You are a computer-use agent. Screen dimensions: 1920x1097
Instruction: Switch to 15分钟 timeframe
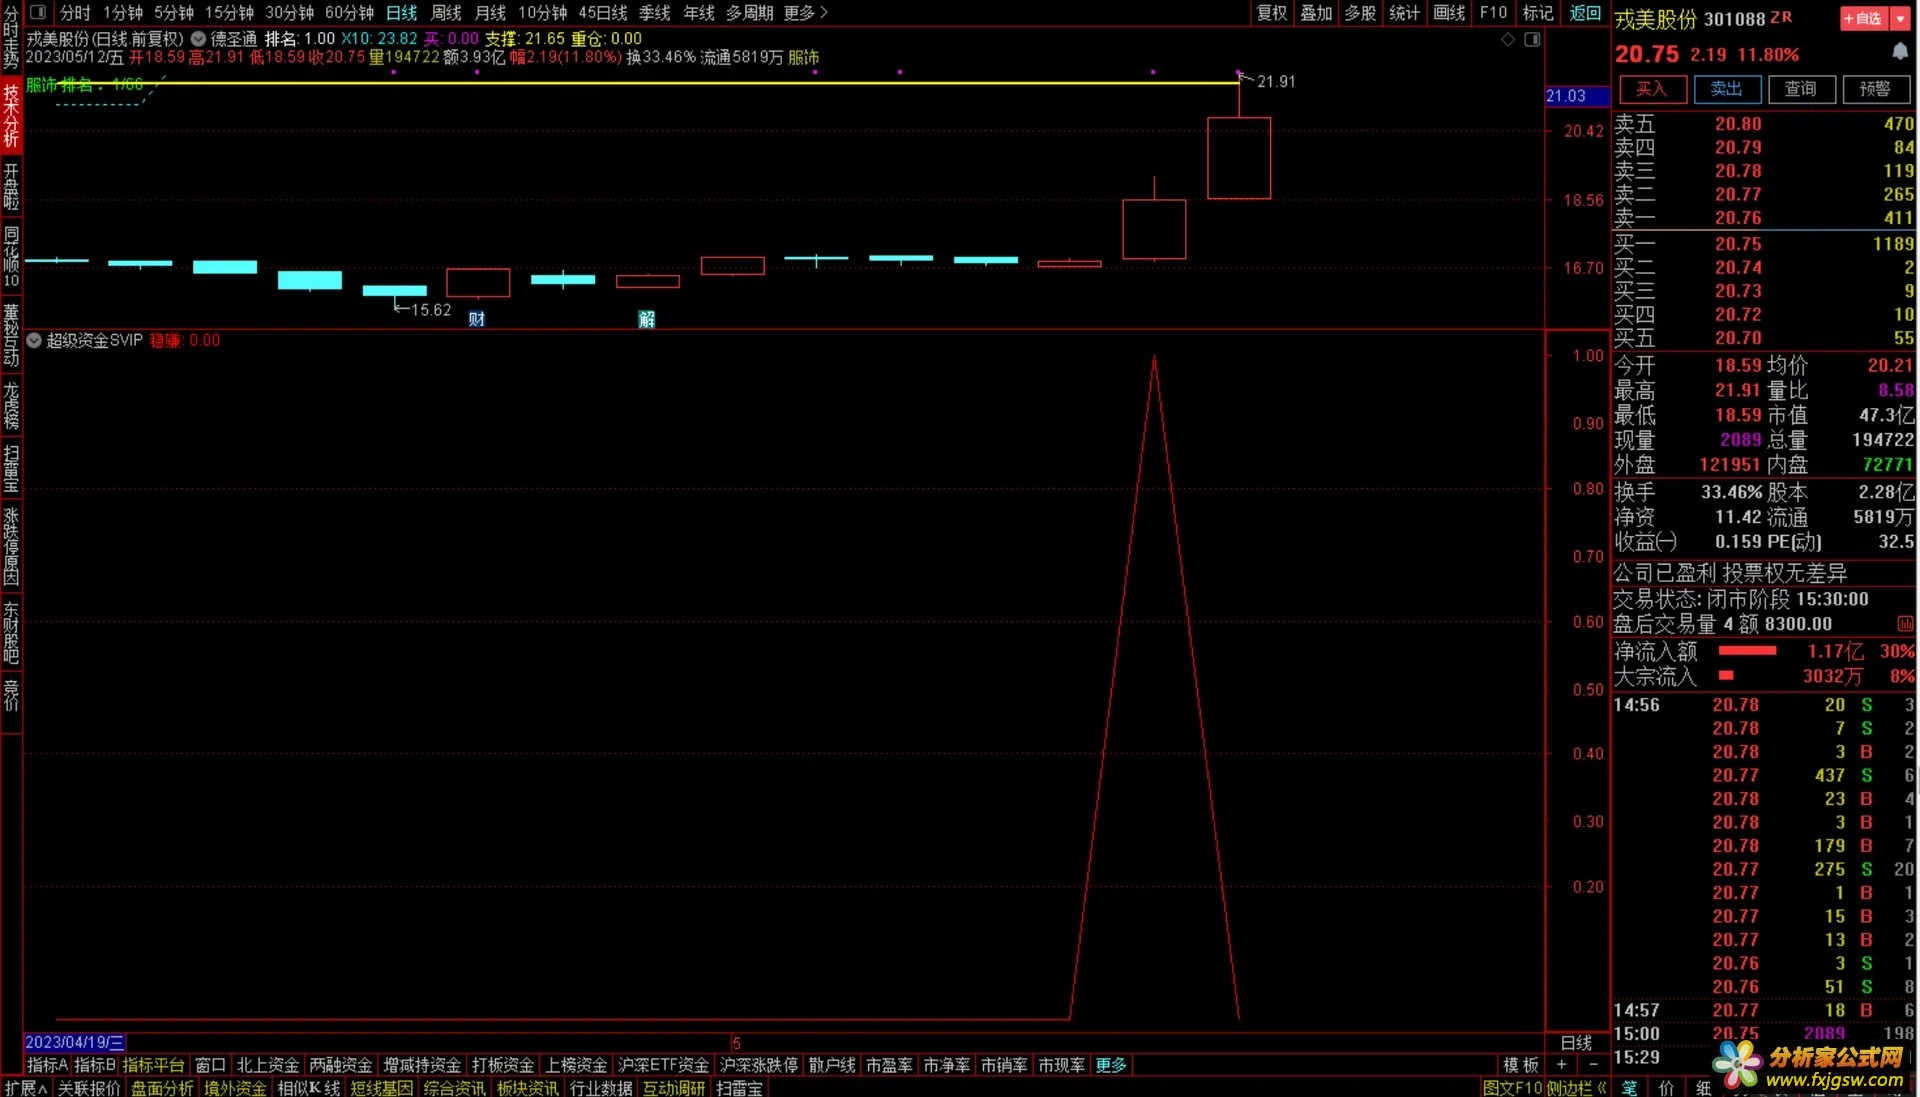pyautogui.click(x=229, y=13)
